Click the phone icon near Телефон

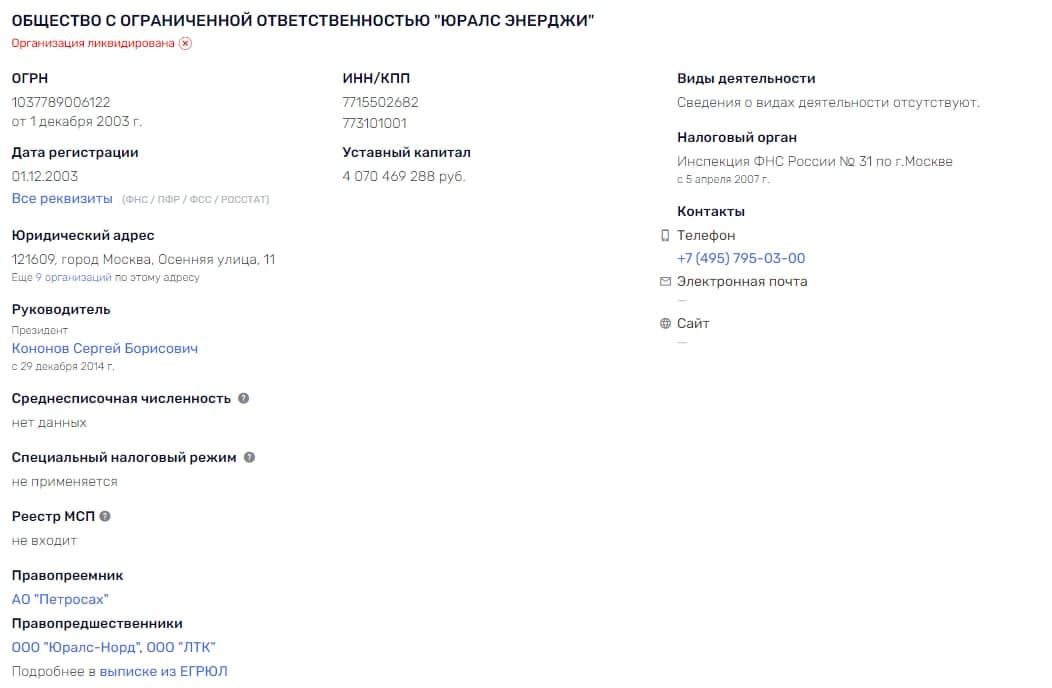[665, 236]
